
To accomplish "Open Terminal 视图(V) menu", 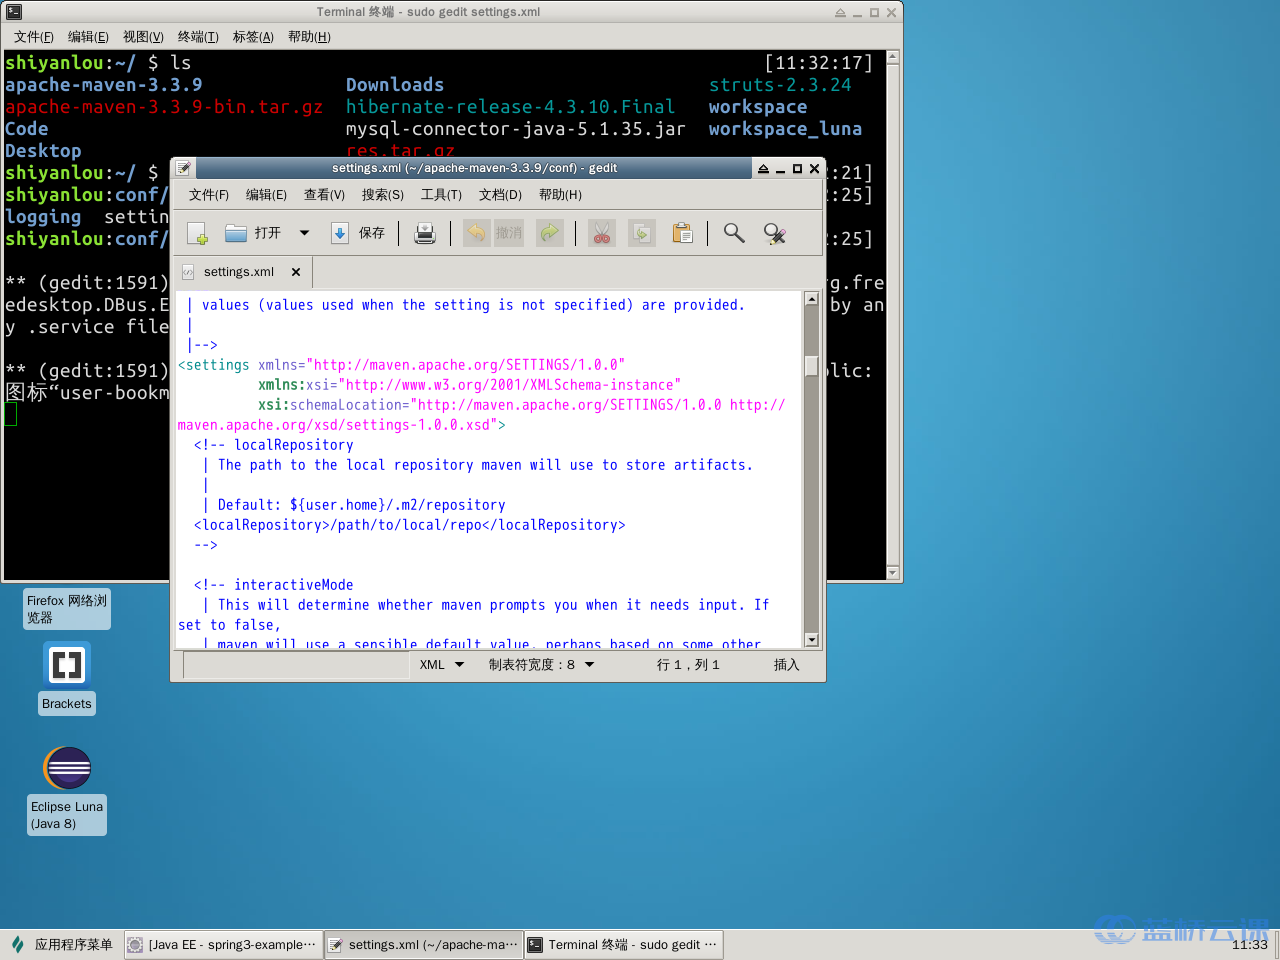I will tap(143, 37).
